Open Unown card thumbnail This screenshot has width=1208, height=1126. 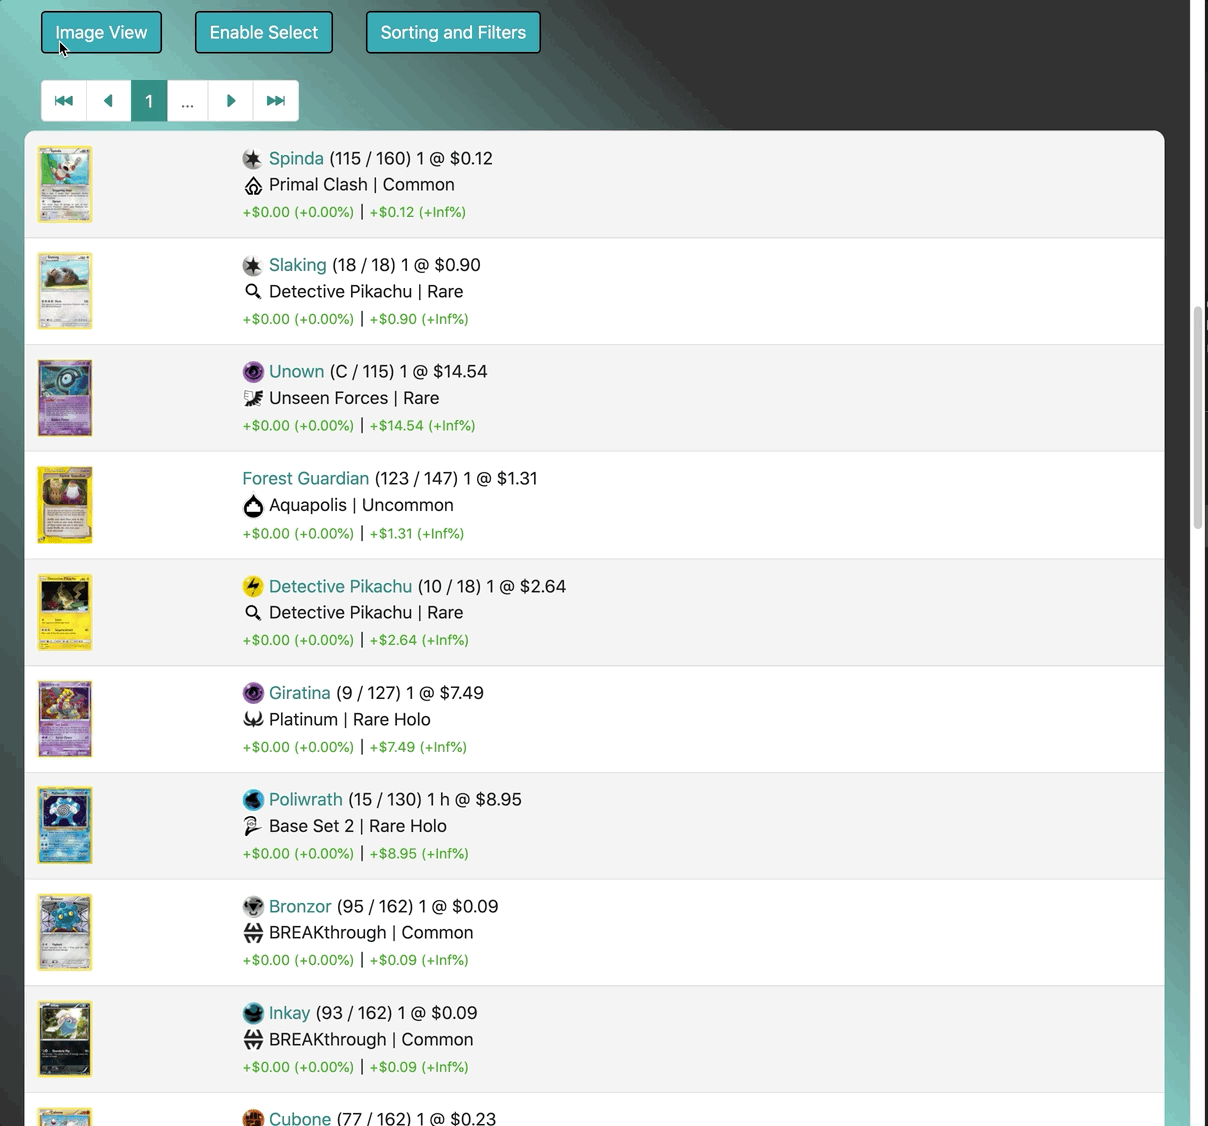point(65,398)
